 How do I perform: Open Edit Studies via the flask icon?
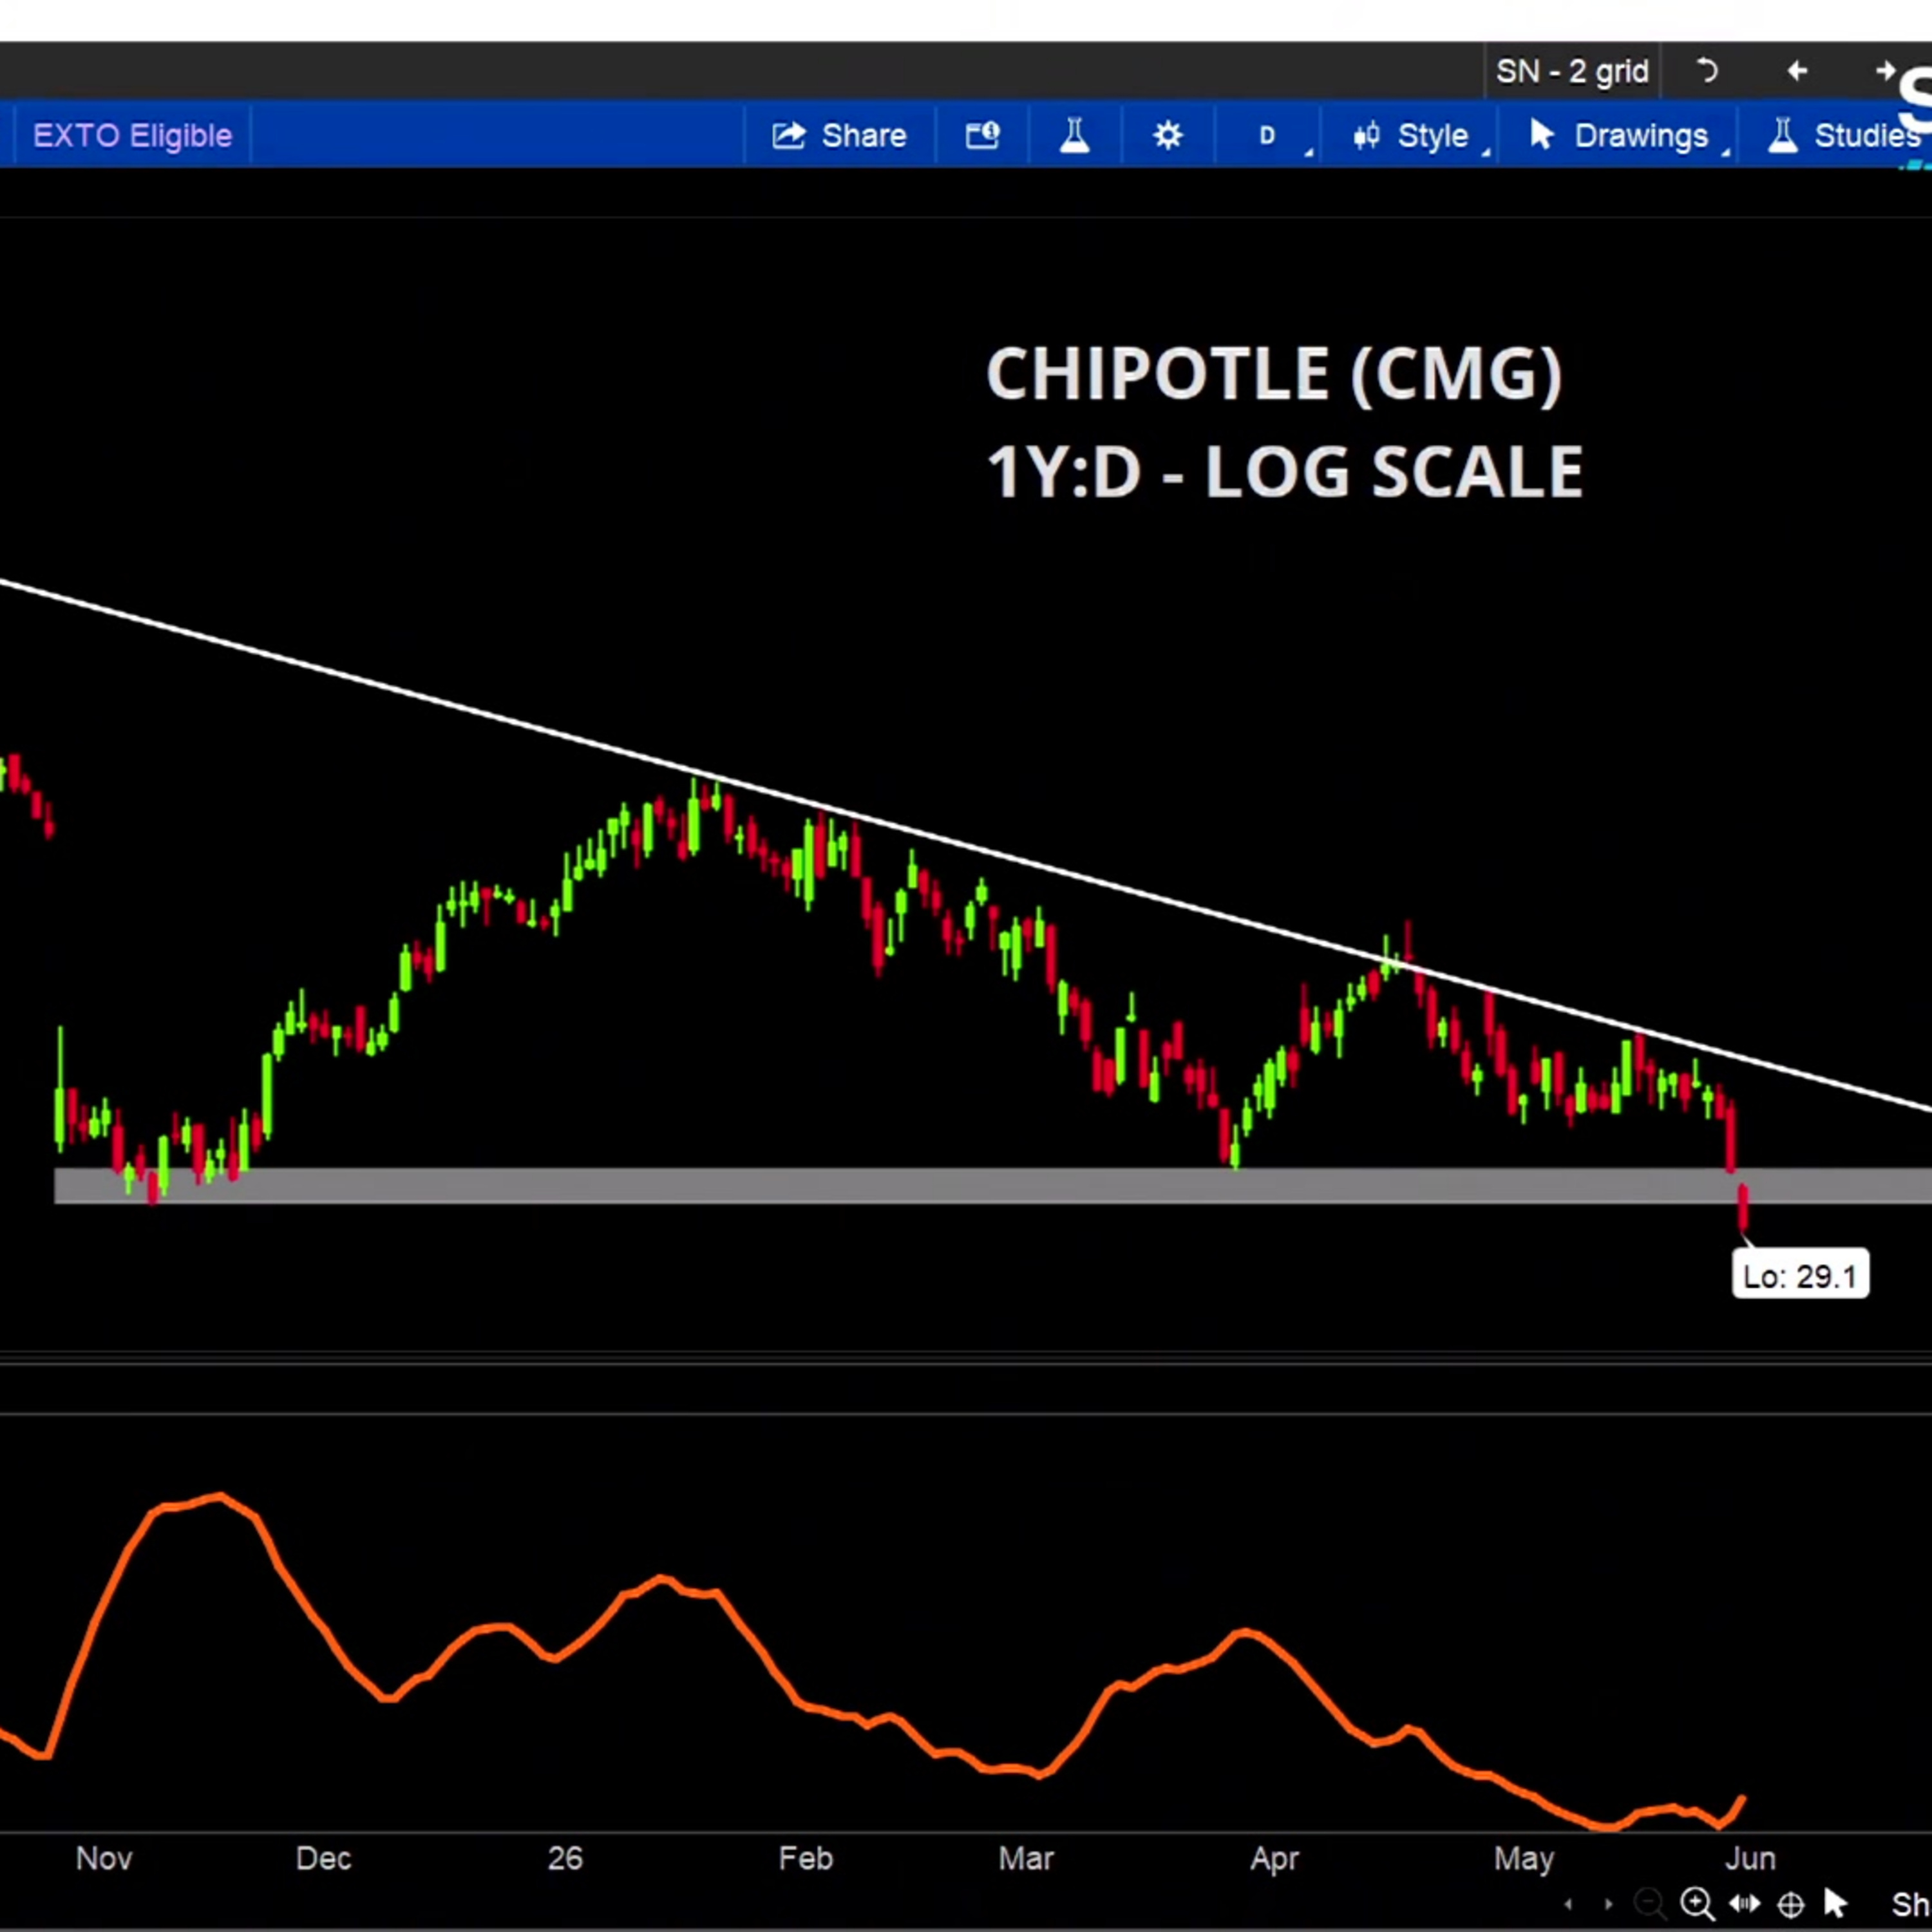1075,135
